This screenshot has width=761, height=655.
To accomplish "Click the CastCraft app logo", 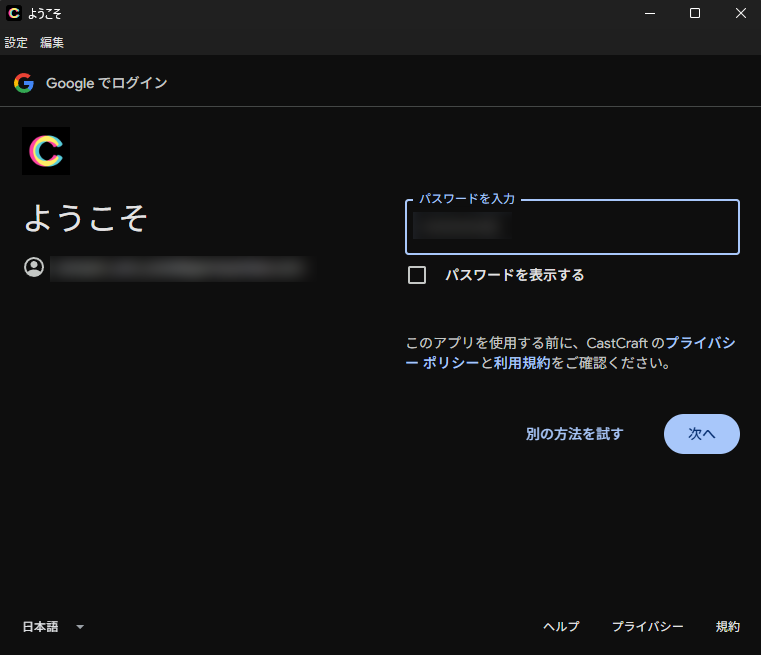I will (x=46, y=151).
